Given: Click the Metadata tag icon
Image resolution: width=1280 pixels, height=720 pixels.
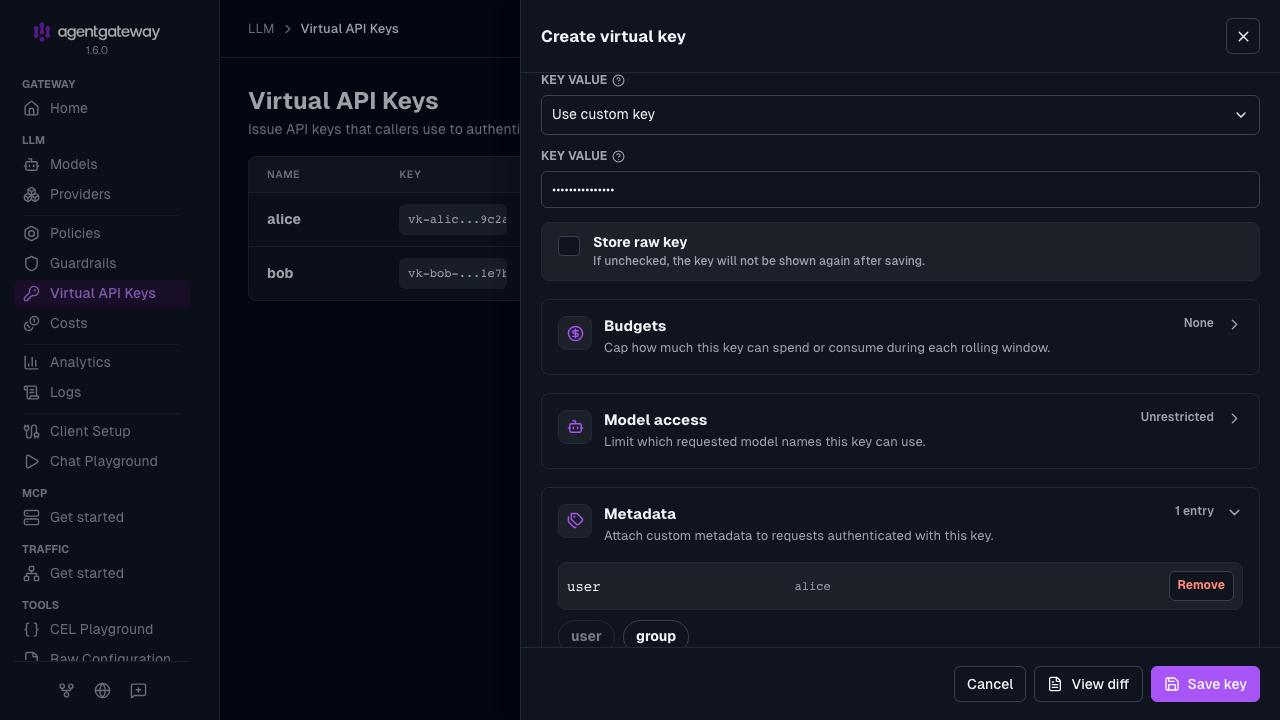Looking at the screenshot, I should point(575,521).
